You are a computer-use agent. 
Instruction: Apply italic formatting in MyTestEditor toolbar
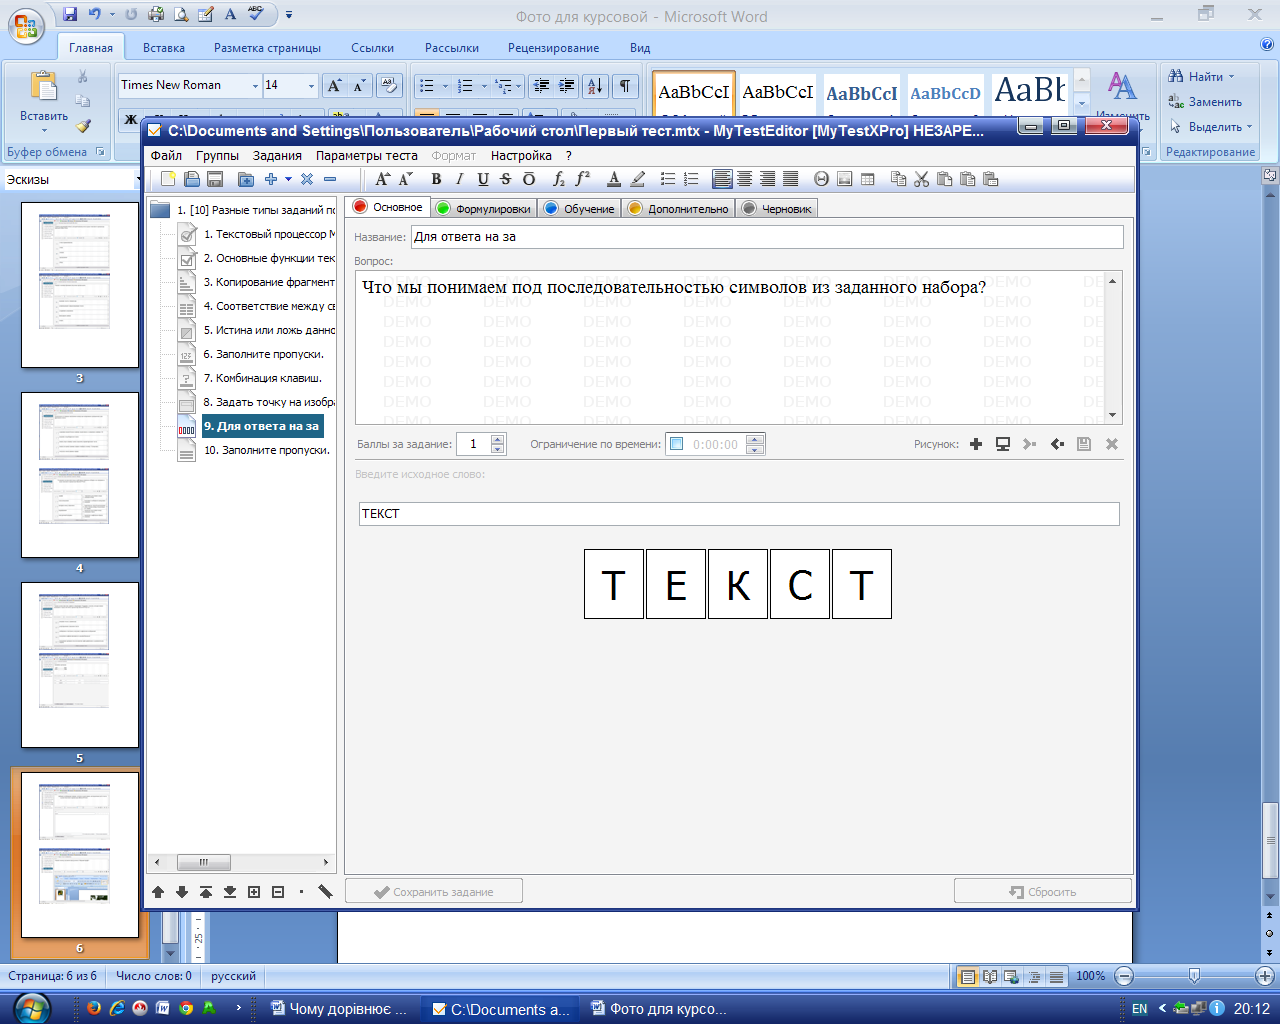click(459, 179)
